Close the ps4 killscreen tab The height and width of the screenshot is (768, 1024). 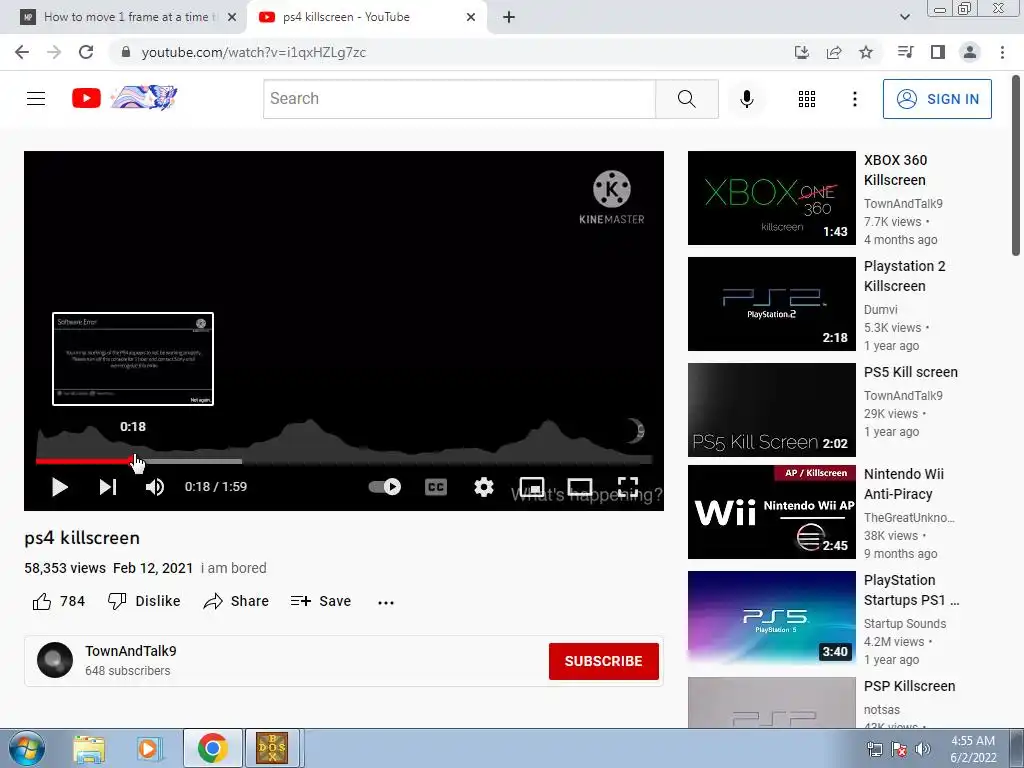[x=471, y=17]
